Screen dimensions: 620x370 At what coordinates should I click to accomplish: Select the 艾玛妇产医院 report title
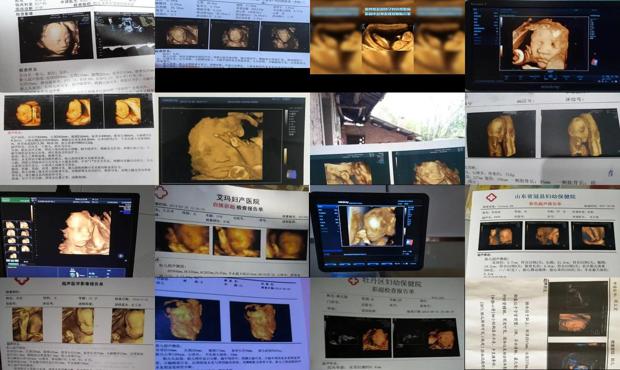(233, 197)
